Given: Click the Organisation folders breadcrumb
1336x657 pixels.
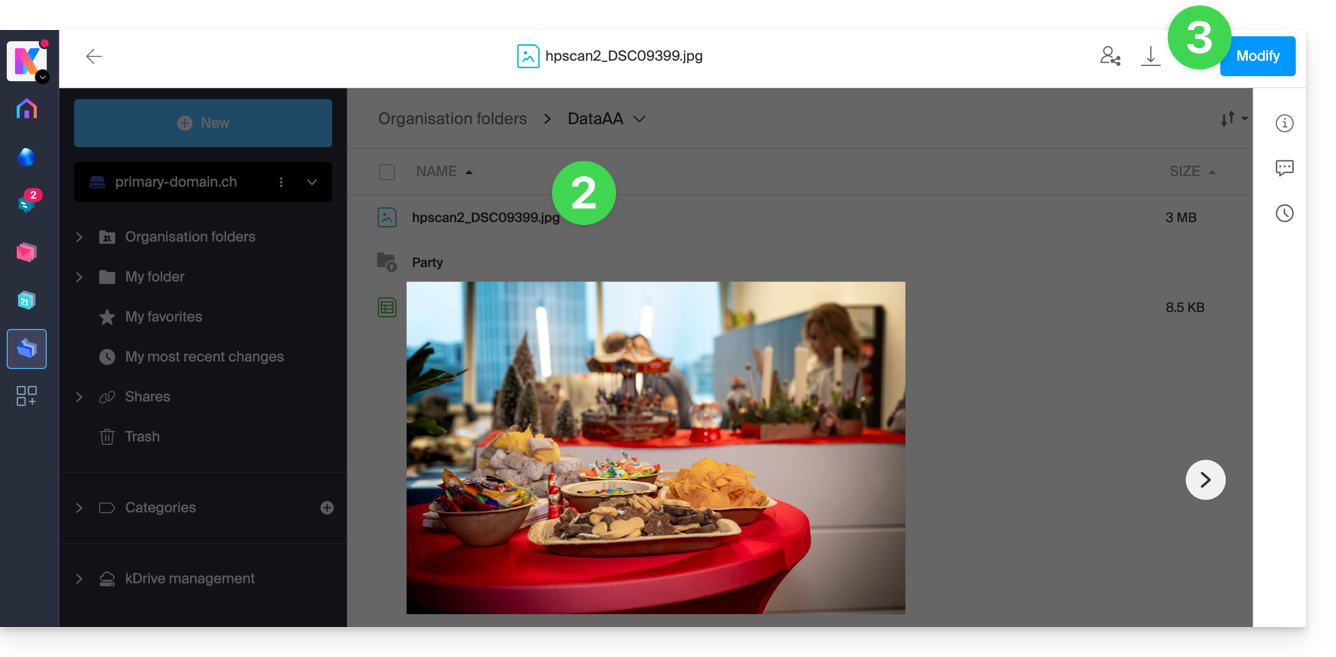Looking at the screenshot, I should pyautogui.click(x=452, y=119).
